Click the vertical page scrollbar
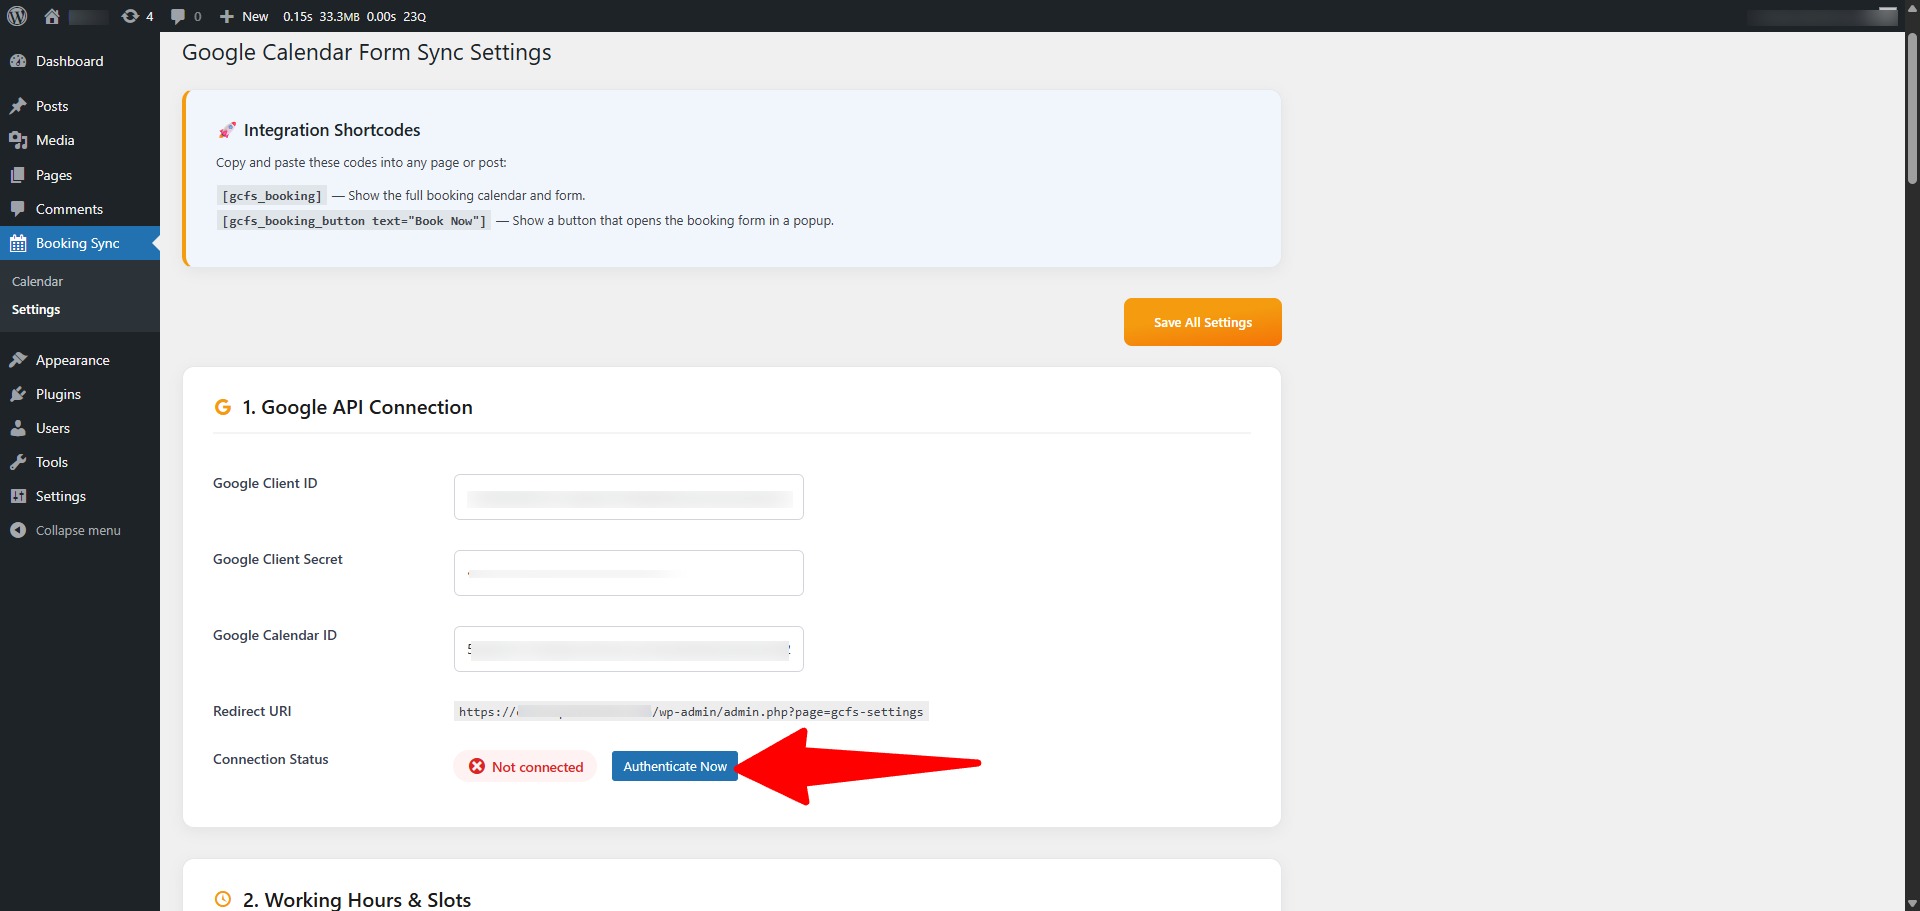 tap(1912, 110)
